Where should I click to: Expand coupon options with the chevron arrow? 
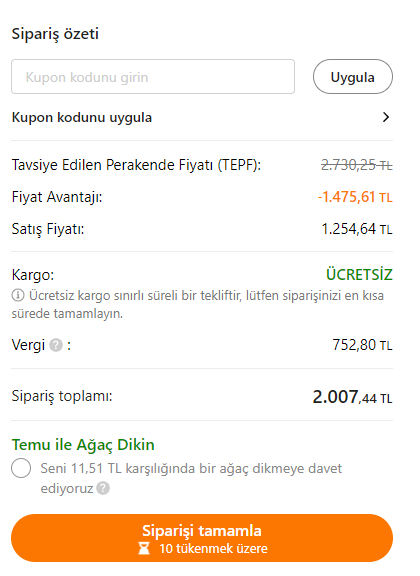[385, 117]
